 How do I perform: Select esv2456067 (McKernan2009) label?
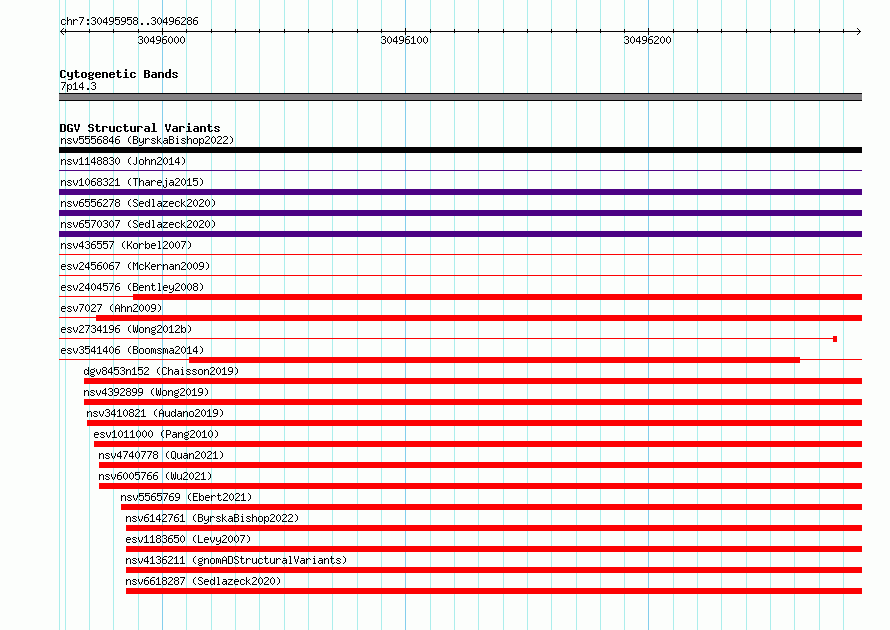pos(135,266)
